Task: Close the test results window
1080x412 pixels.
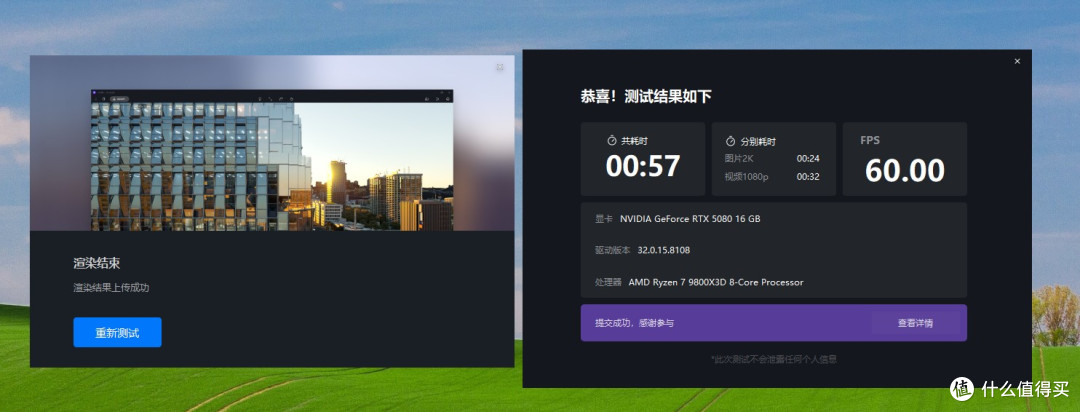Action: (1017, 61)
